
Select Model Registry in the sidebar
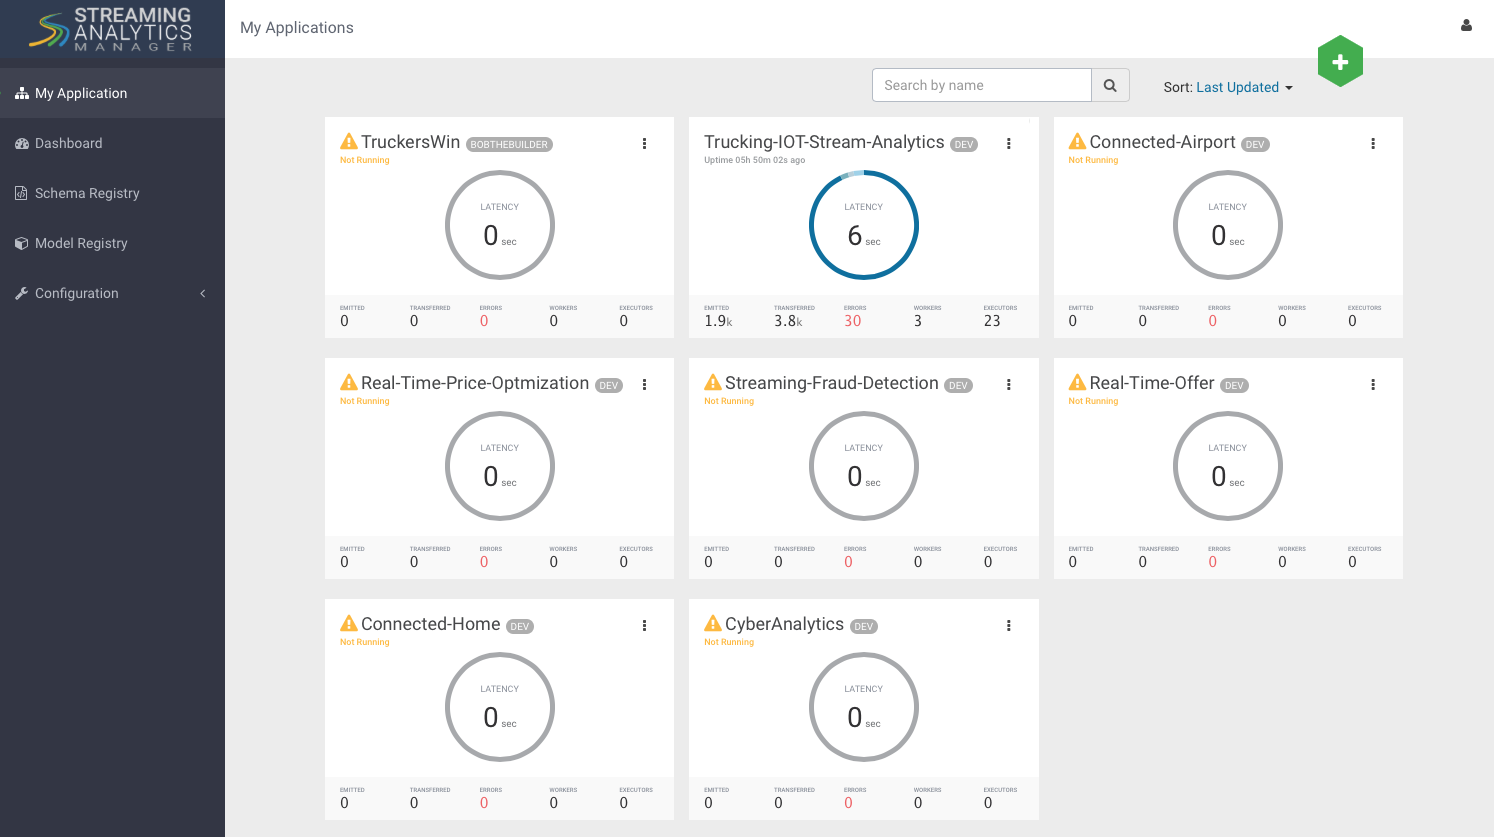[81, 243]
